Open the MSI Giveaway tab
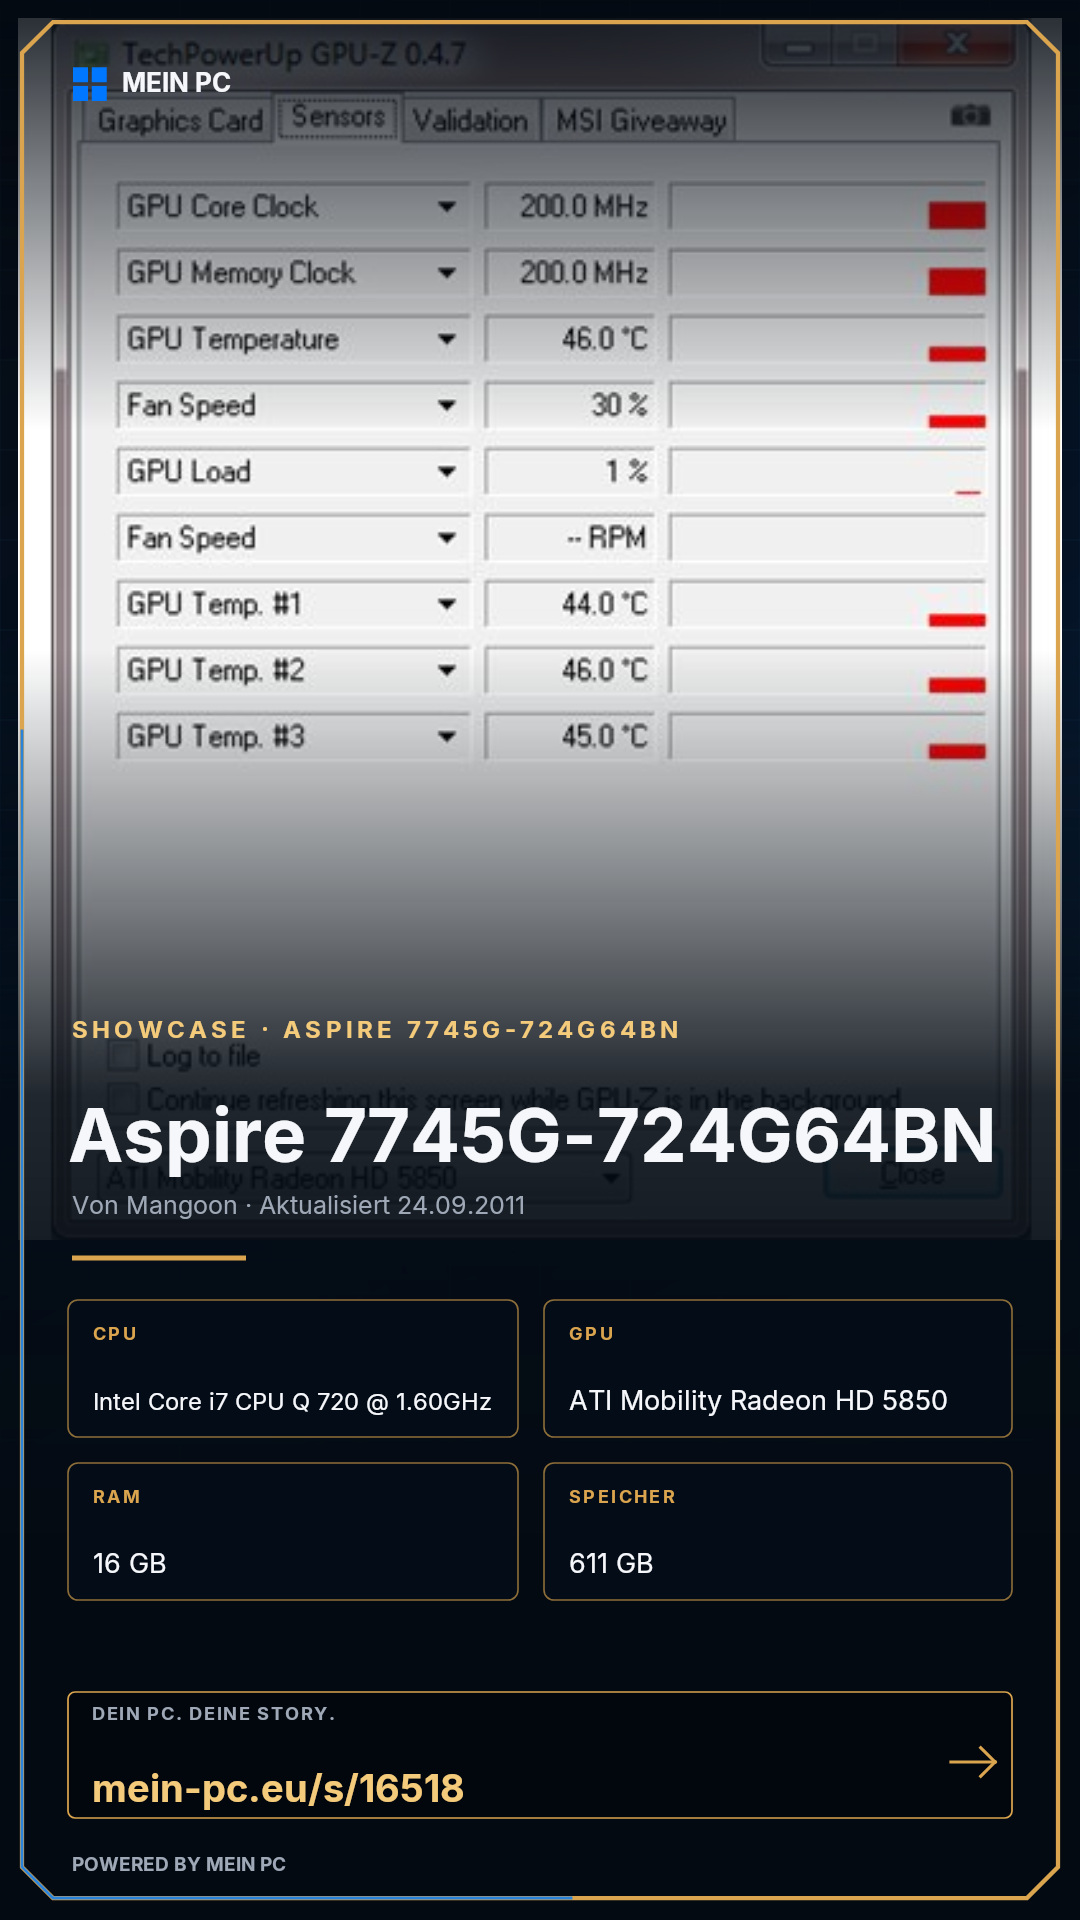1080x1920 pixels. point(641,121)
